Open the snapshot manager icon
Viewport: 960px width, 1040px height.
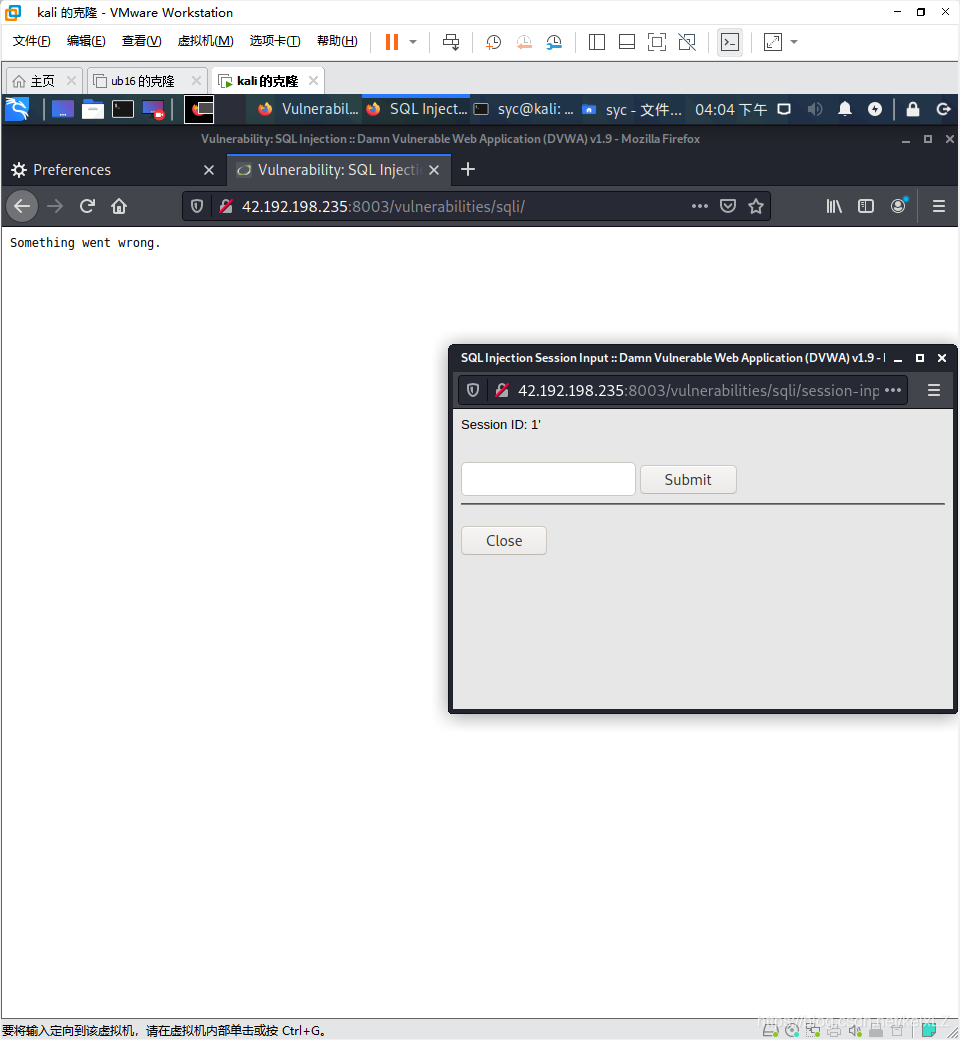coord(554,42)
